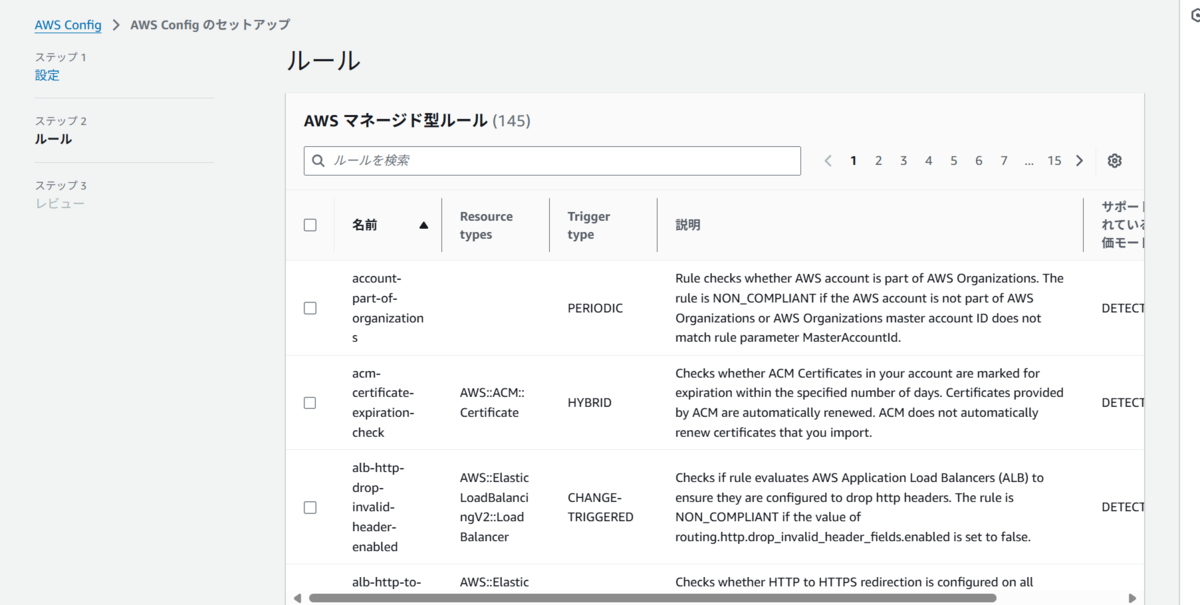Click the AWS::ElasticLoadBalancingV2::LoadBalancer cell in alb-http-drop-invalid-header-enabled row

point(495,507)
